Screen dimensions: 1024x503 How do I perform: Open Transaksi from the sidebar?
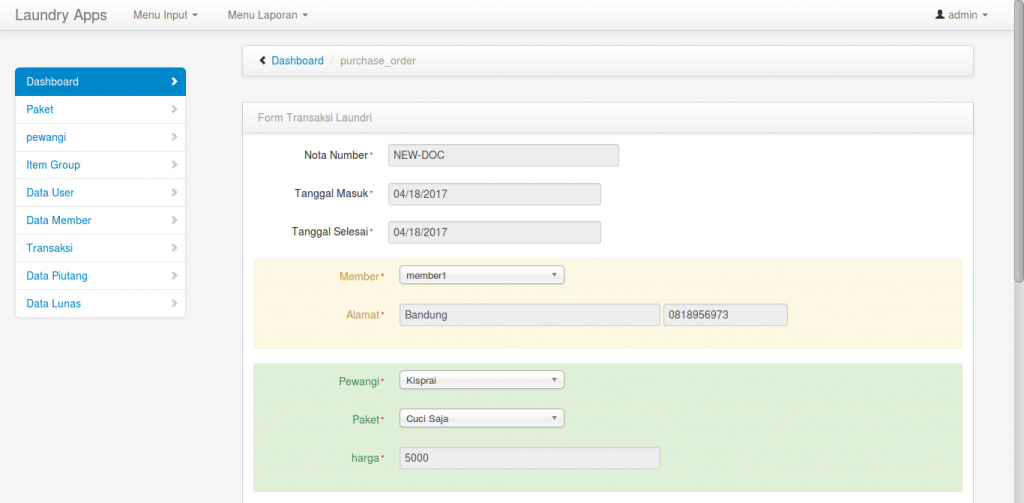[101, 248]
